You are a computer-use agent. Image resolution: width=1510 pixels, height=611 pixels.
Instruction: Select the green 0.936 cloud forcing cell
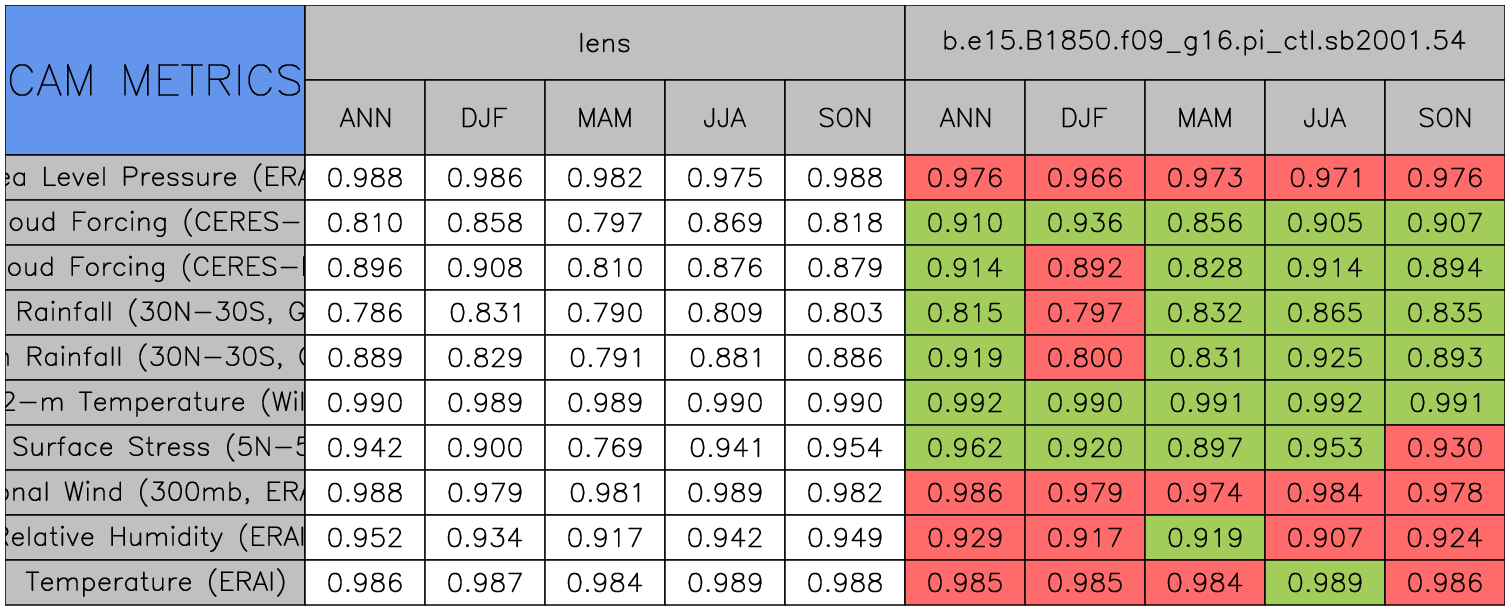pos(1084,223)
